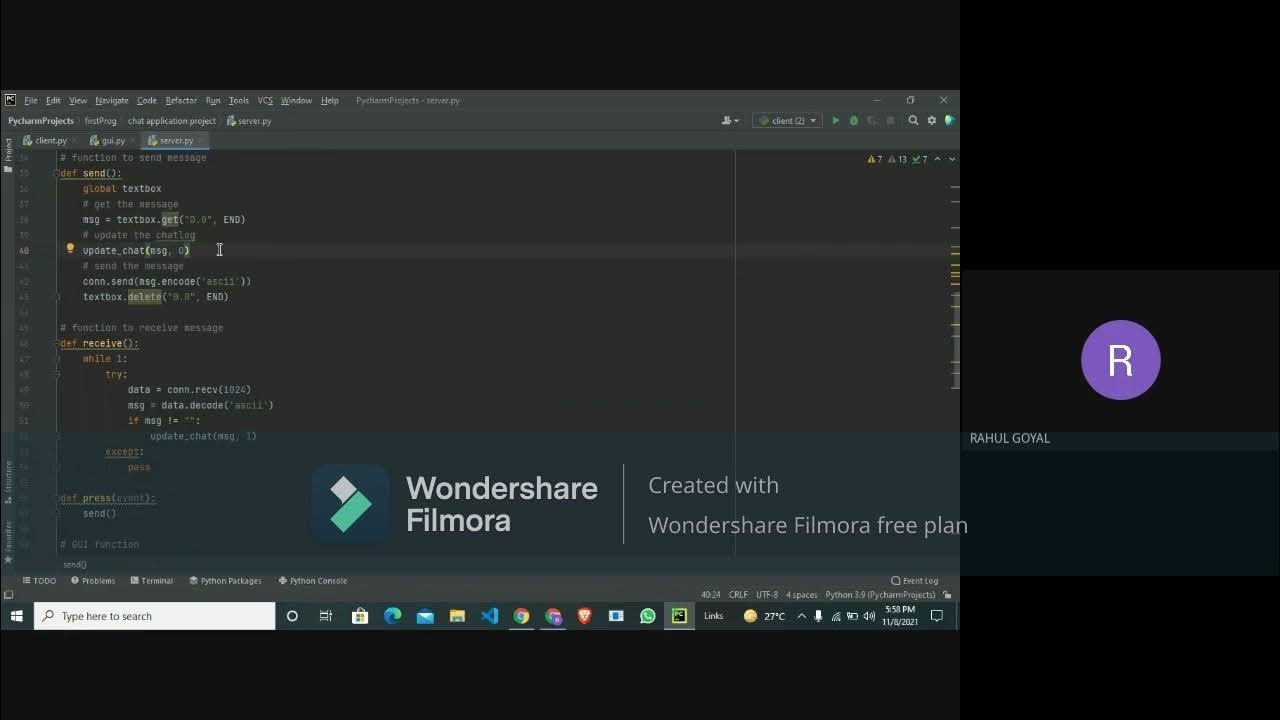Open the VCS menu
This screenshot has height=720, width=1280.
point(265,101)
